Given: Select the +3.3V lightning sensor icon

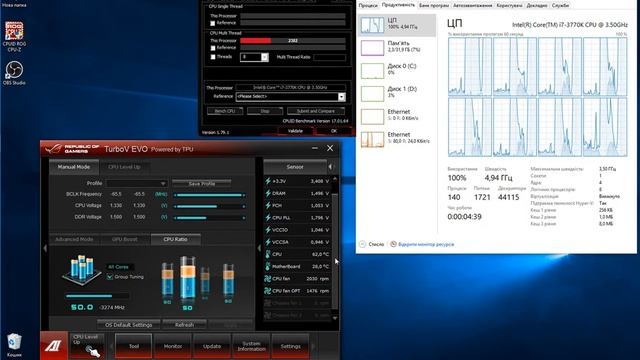Looking at the screenshot, I should (x=268, y=181).
